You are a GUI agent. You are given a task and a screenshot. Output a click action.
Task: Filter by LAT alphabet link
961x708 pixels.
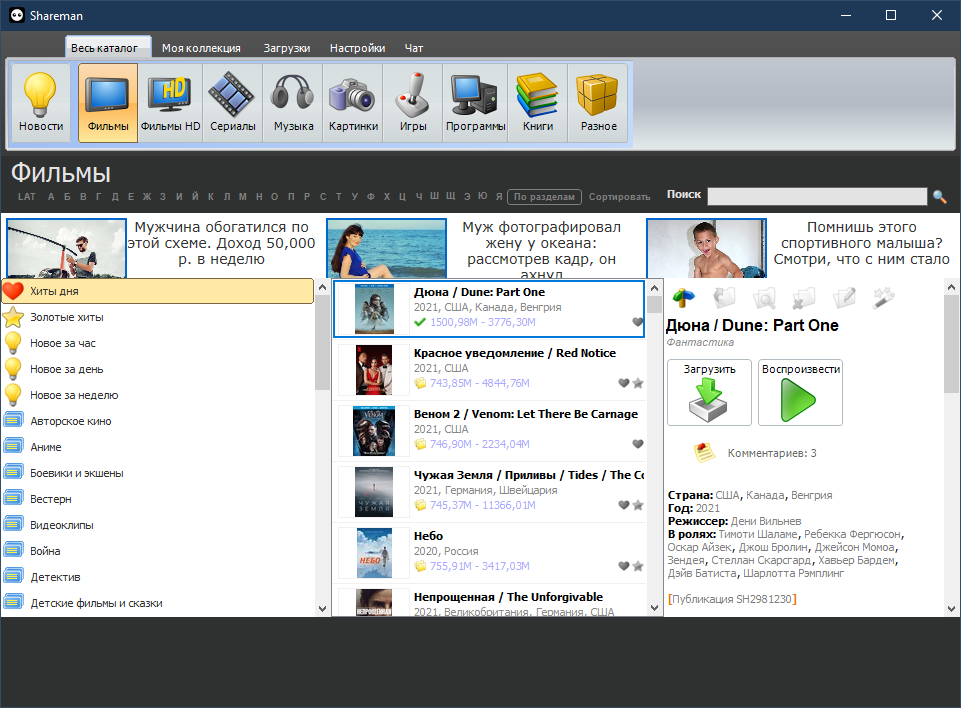click(x=27, y=197)
